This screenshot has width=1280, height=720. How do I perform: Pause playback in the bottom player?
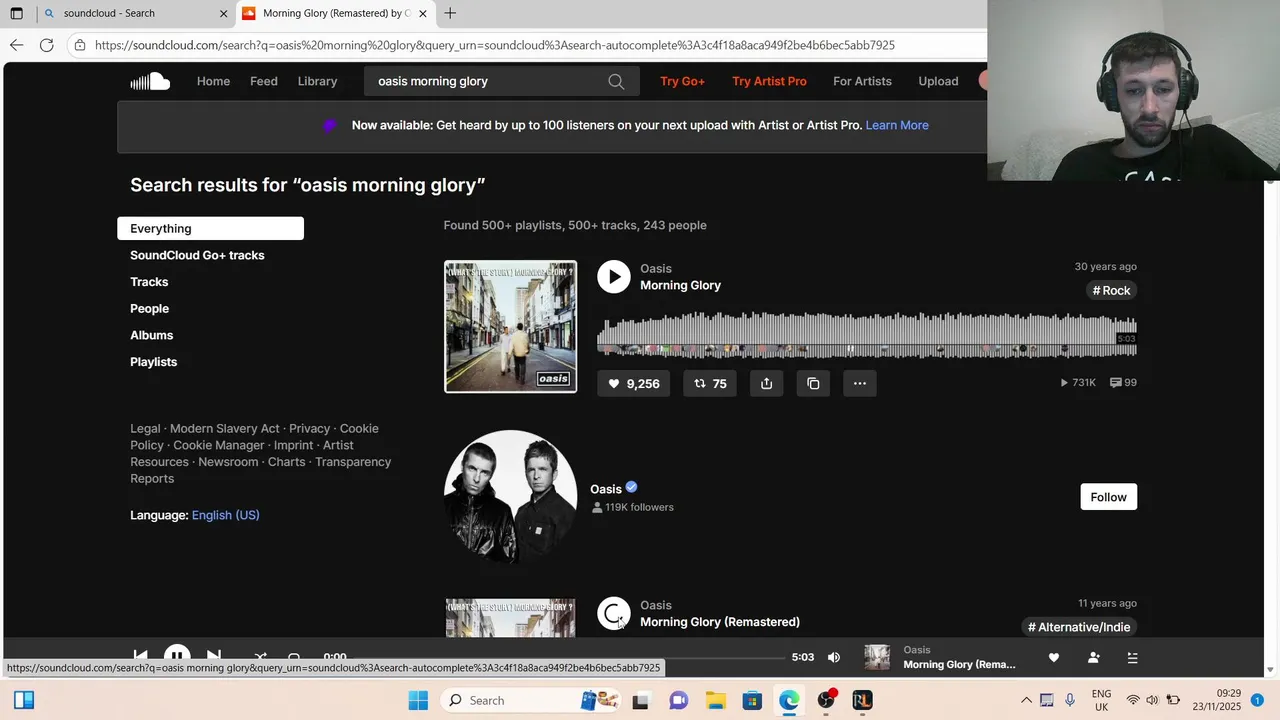coord(177,656)
